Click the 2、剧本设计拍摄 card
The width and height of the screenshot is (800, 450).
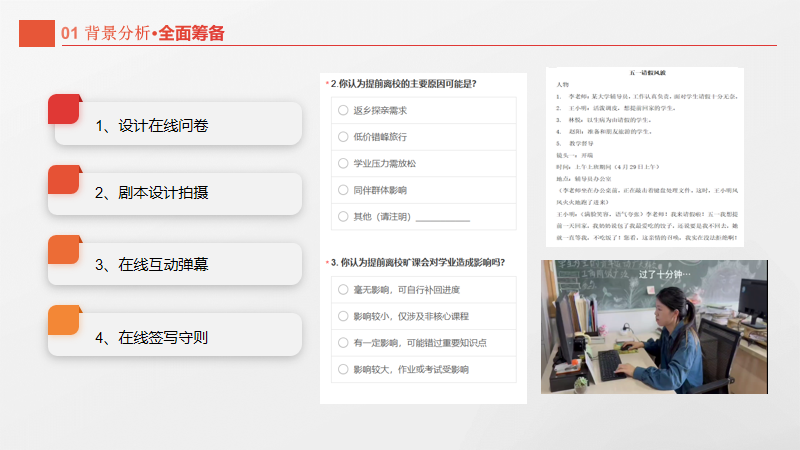click(x=175, y=193)
